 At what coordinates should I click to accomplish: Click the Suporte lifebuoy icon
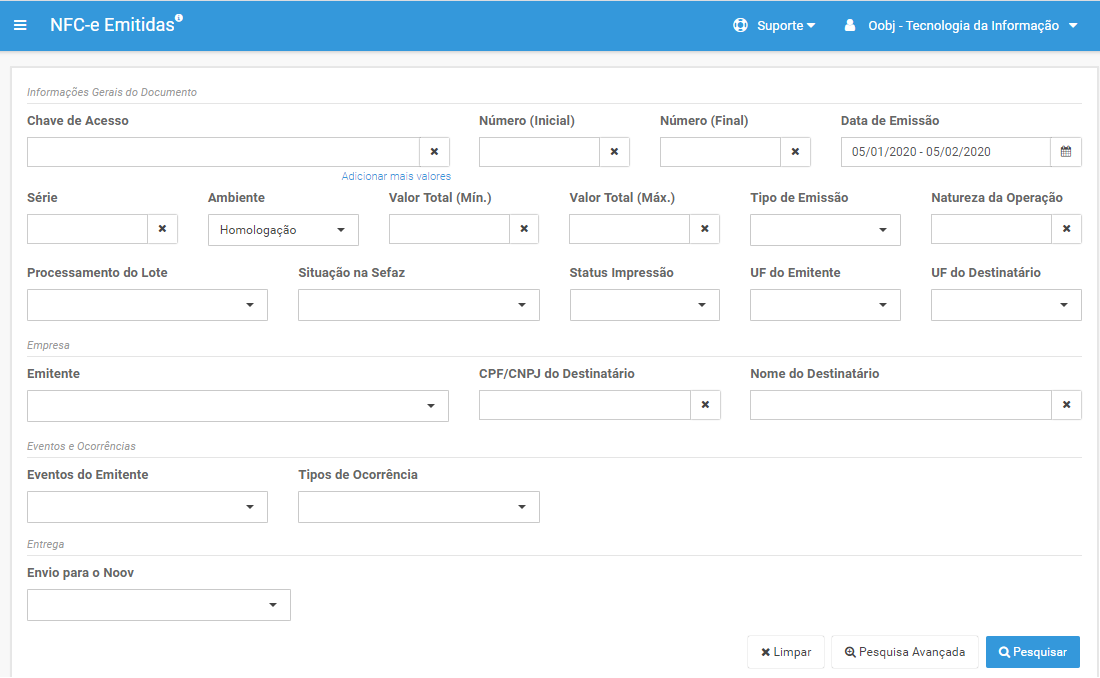740,25
